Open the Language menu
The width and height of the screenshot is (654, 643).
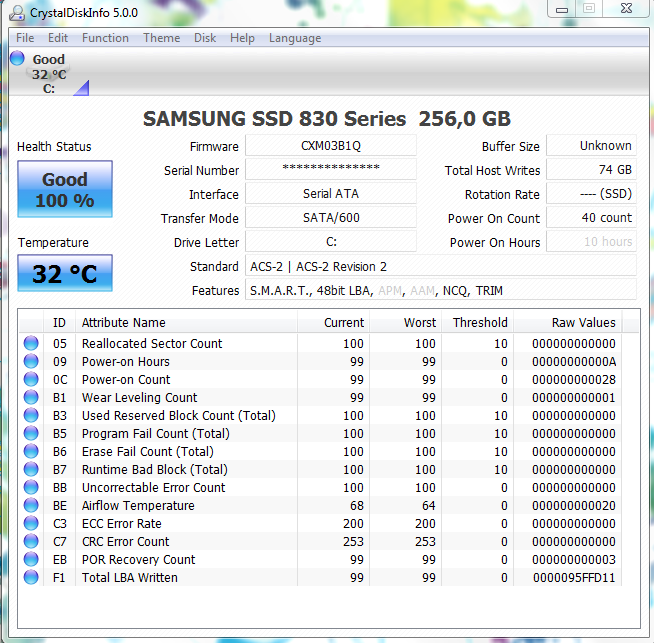coord(295,38)
